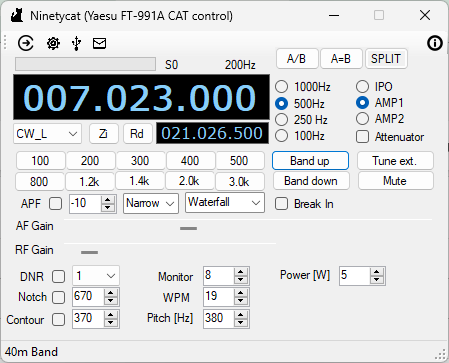
Task: Increase the APF value with up arrow
Action: pos(108,199)
